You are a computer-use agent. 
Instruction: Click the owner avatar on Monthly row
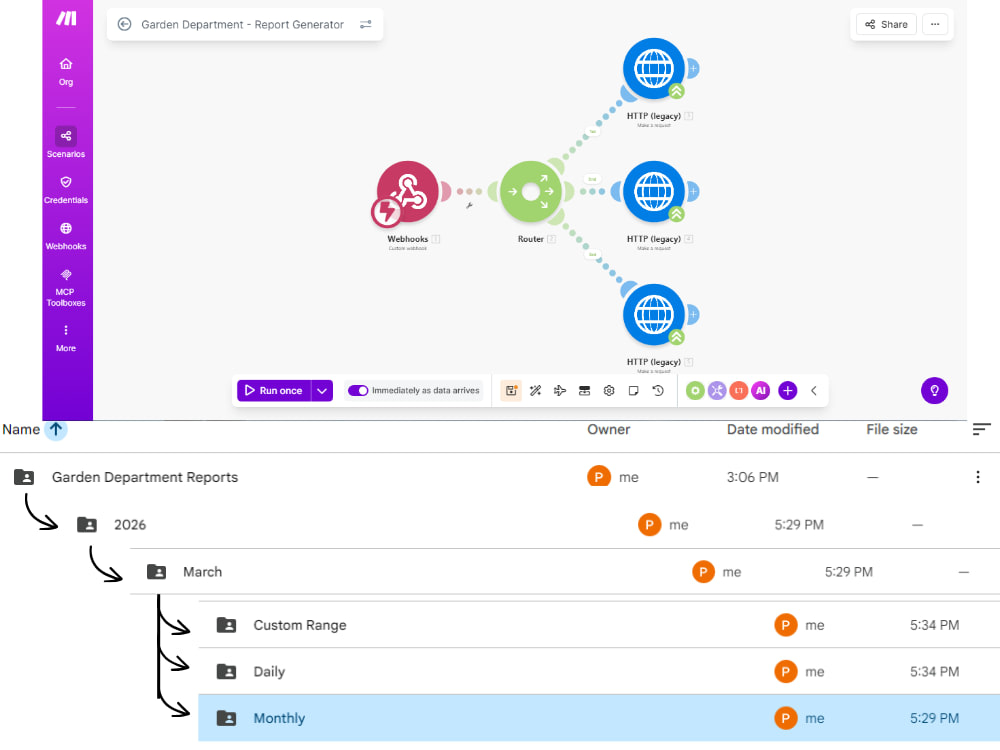pyautogui.click(x=786, y=718)
